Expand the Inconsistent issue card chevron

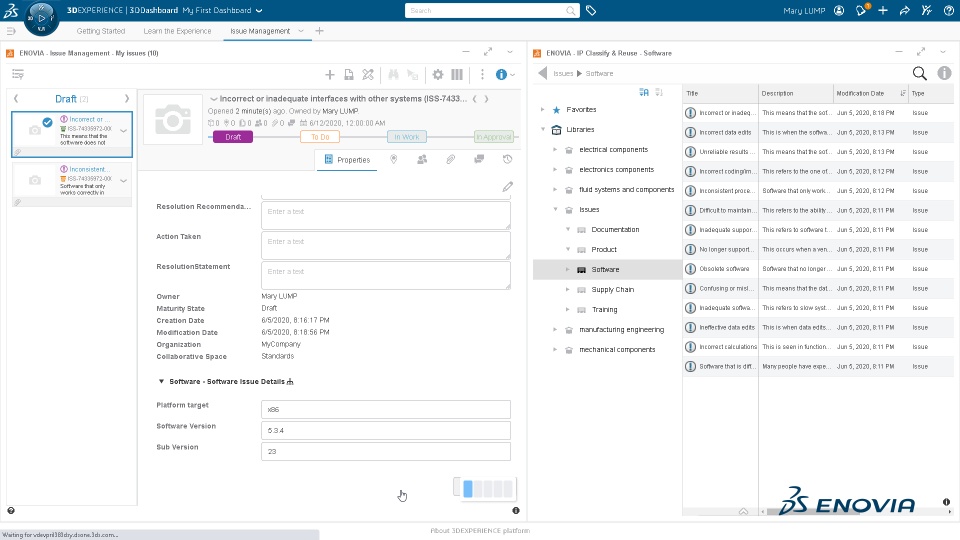124,181
